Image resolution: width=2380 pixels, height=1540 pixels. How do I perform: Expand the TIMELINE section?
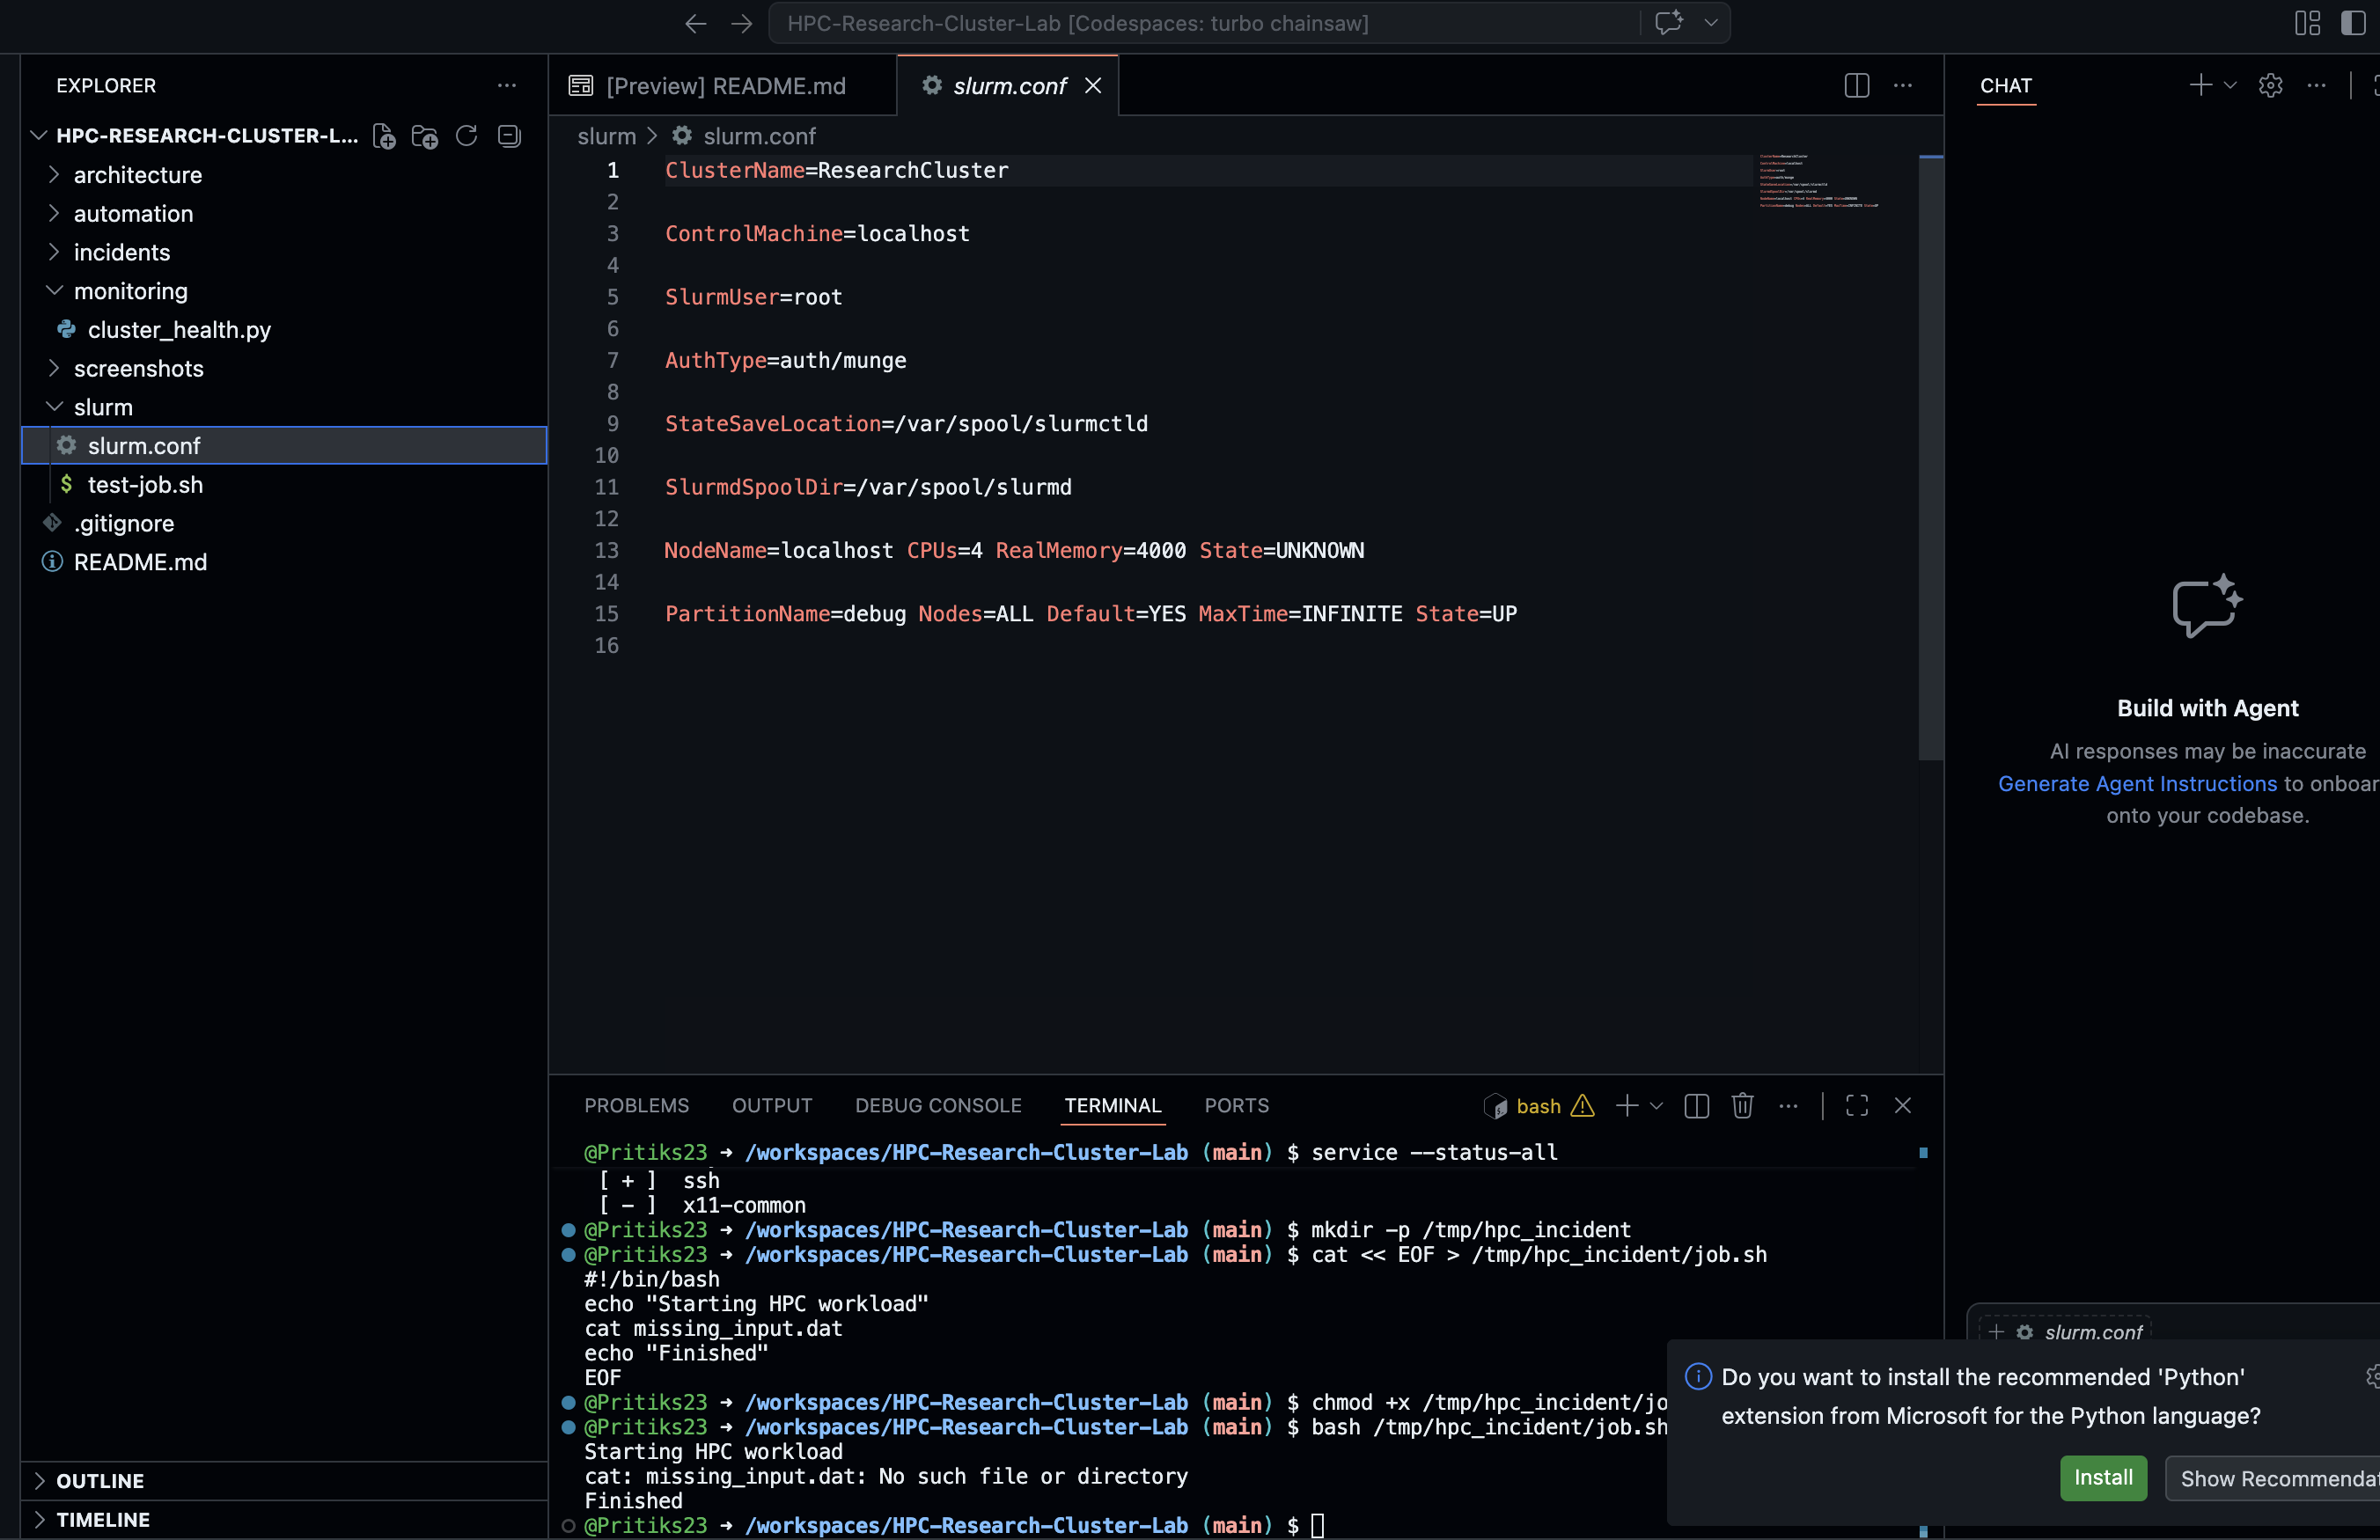point(284,1520)
